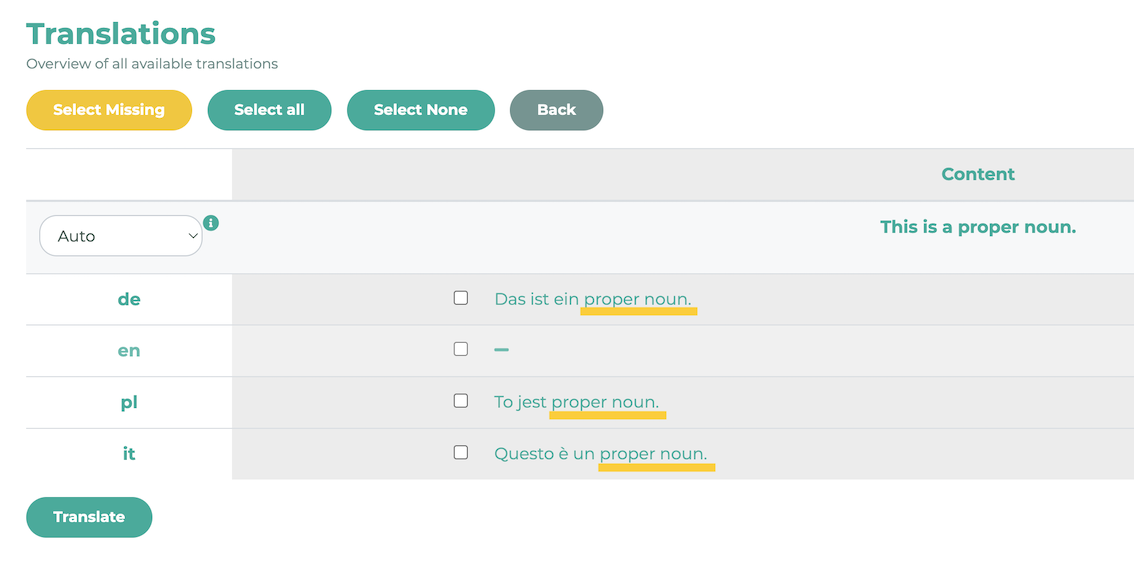1134x565 pixels.
Task: Select the Italian translation checkbox
Action: [461, 452]
